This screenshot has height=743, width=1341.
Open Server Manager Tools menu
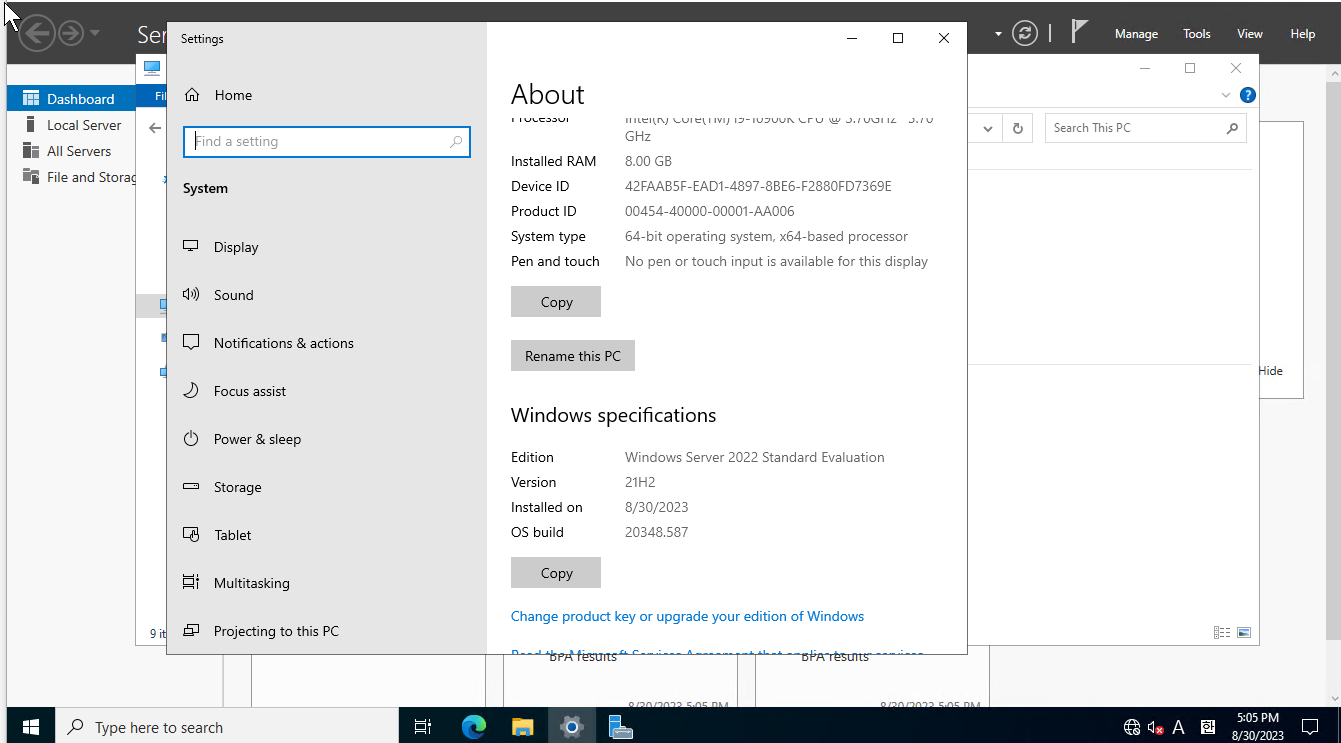pos(1197,34)
